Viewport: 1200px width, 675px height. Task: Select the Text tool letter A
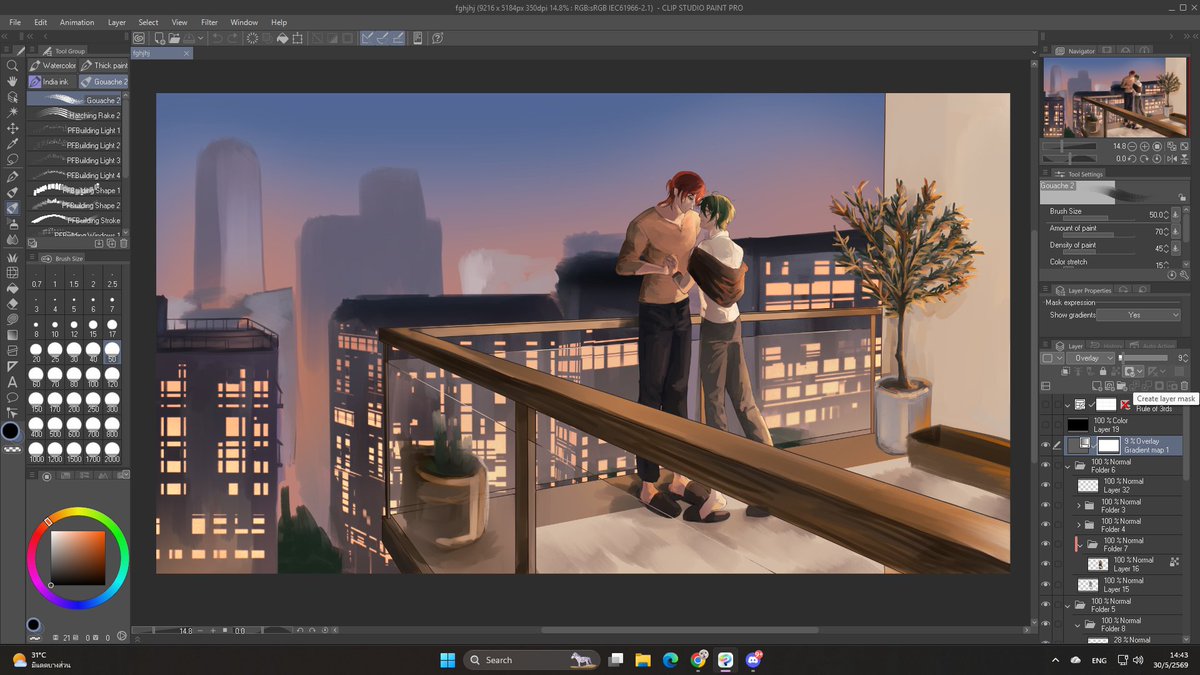(x=12, y=381)
